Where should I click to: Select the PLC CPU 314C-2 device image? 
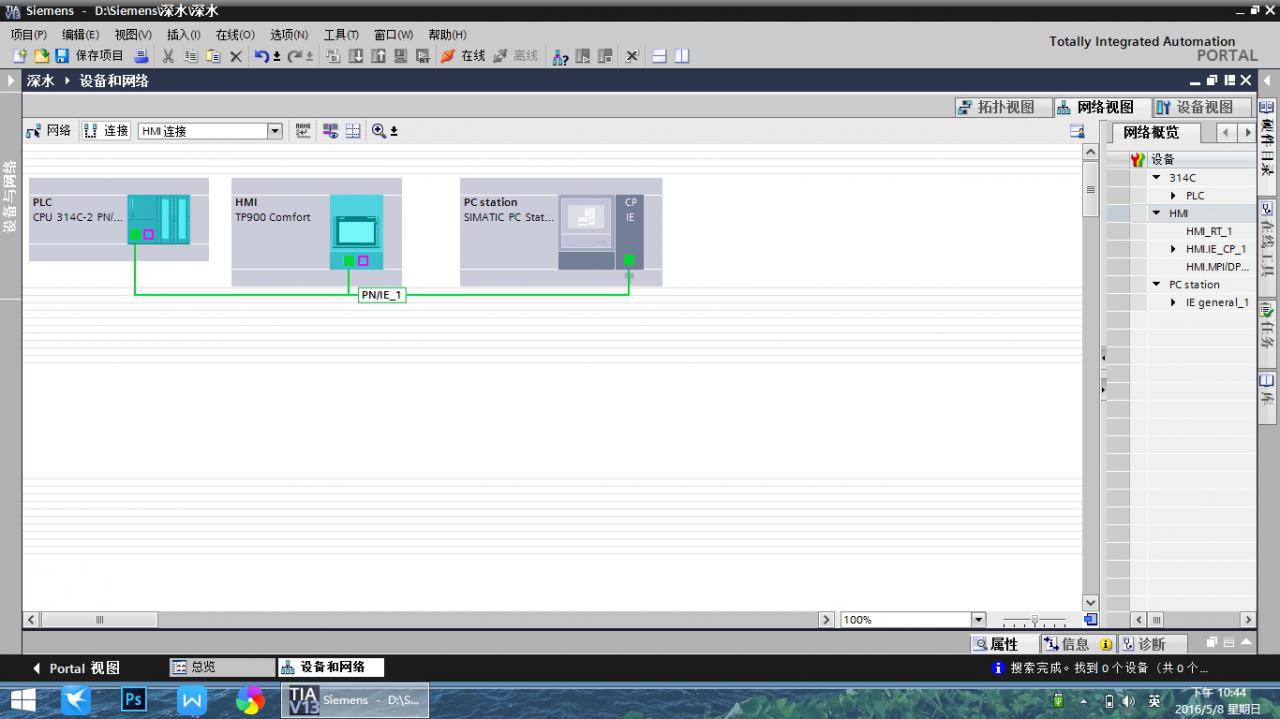pos(158,219)
